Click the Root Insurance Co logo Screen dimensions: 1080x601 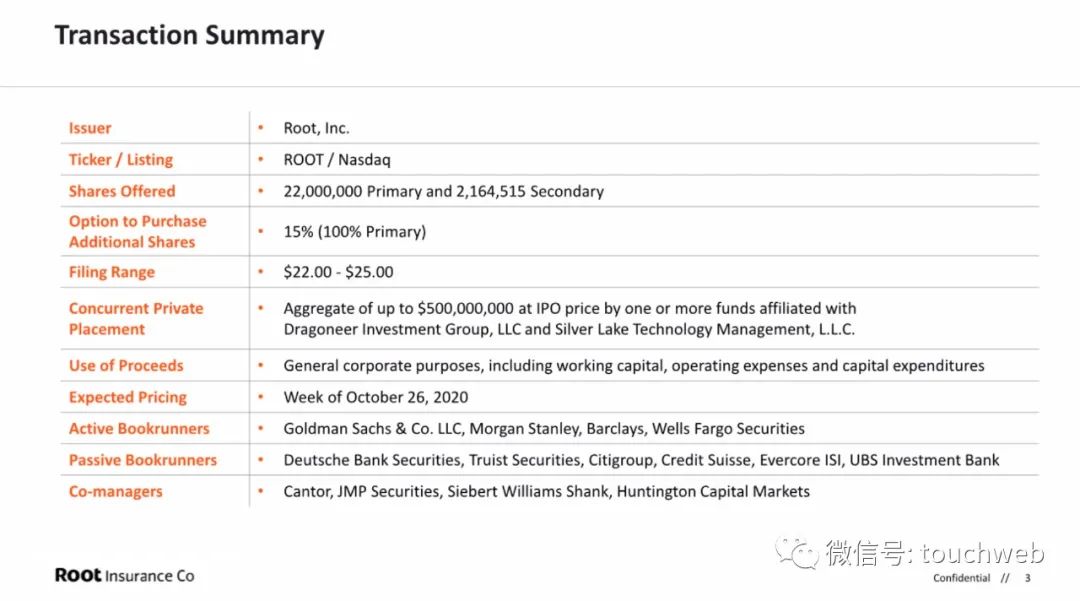[124, 576]
